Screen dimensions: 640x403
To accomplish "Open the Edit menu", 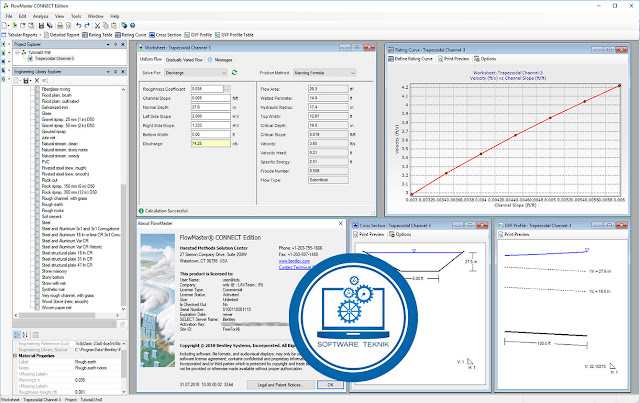I will [22, 16].
